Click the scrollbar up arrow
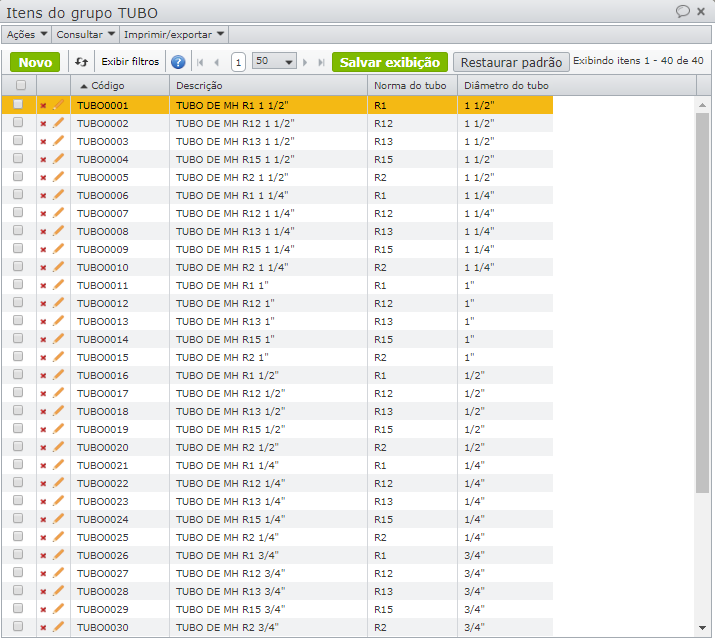This screenshot has width=715, height=638. (702, 105)
